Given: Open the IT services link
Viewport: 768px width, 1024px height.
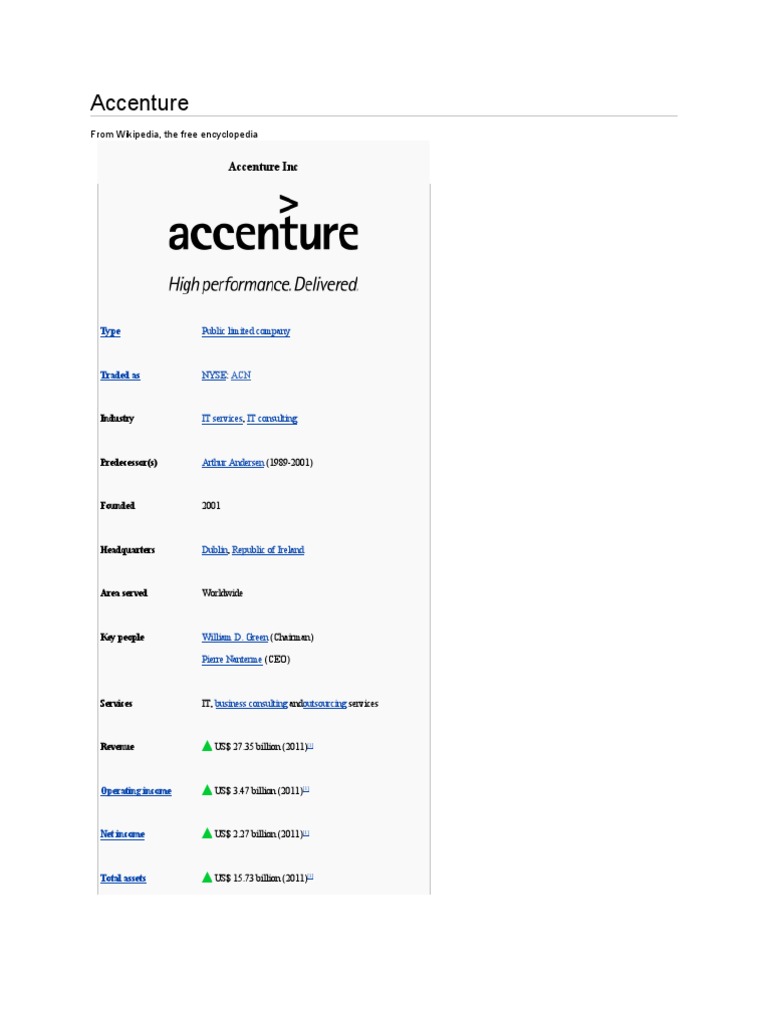Looking at the screenshot, I should [x=222, y=419].
